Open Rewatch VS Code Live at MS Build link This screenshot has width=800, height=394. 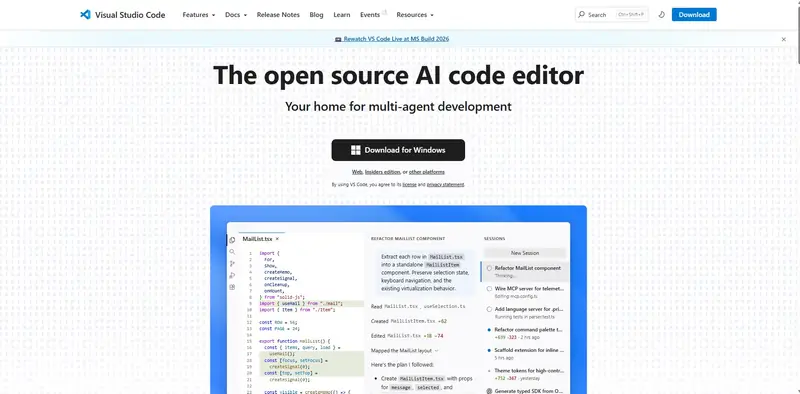tap(396, 39)
